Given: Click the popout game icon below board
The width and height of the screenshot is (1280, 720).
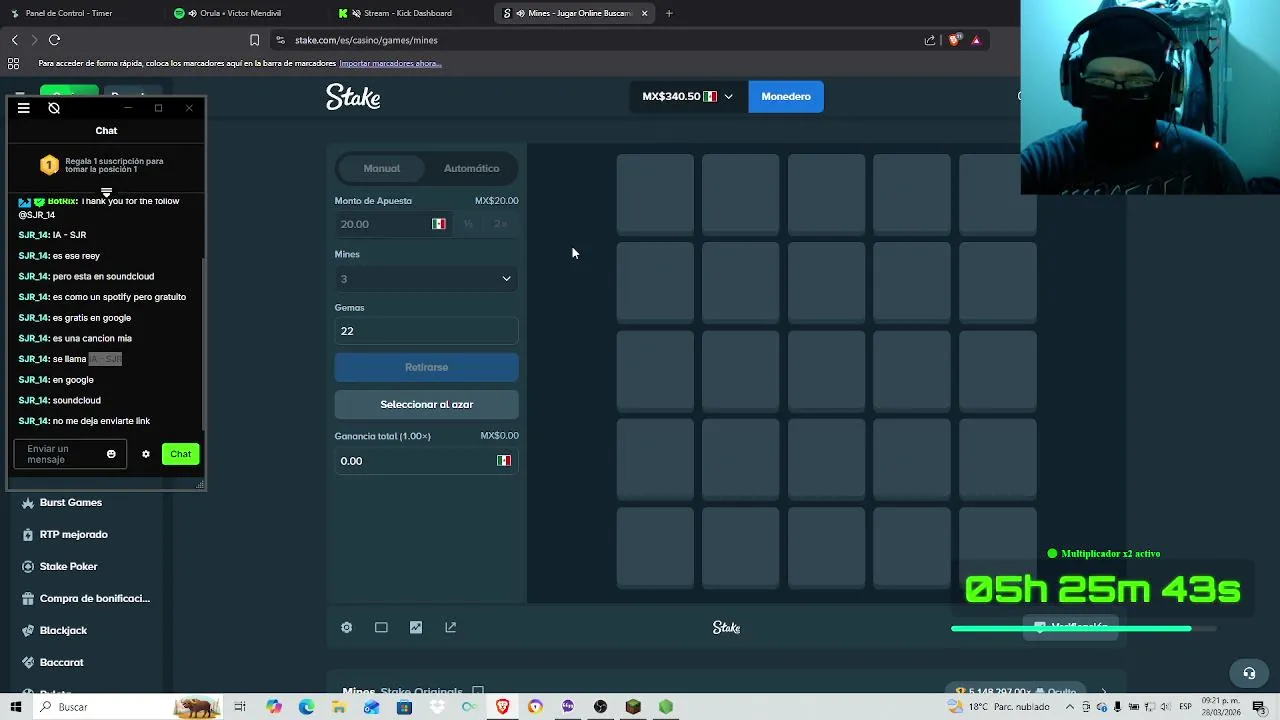Looking at the screenshot, I should [x=450, y=627].
